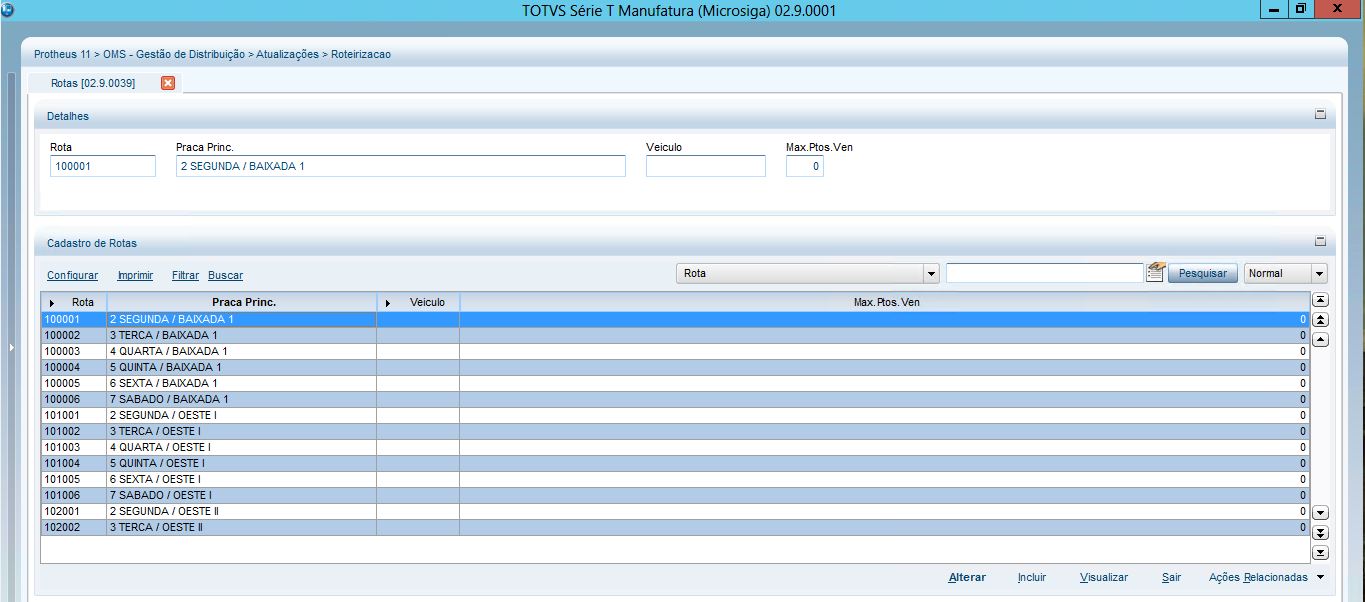Page up in the routes grid

pos(1320,319)
